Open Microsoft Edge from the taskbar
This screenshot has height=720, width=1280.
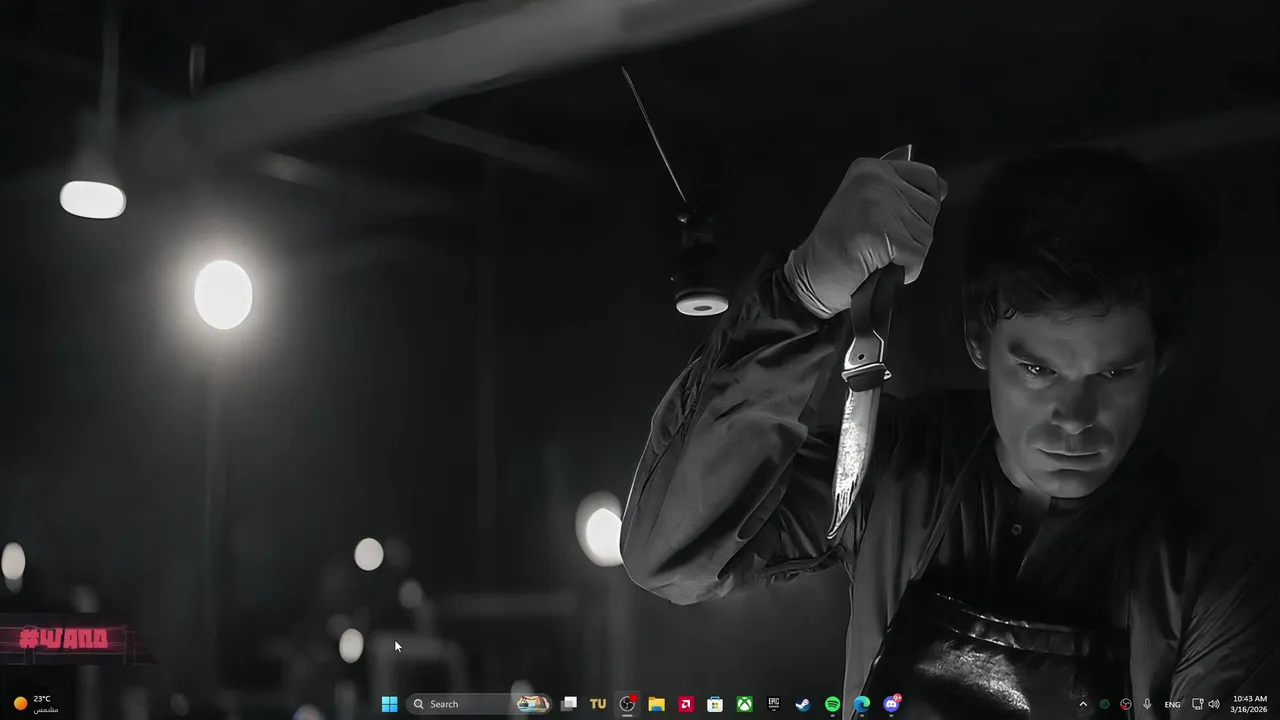(862, 704)
